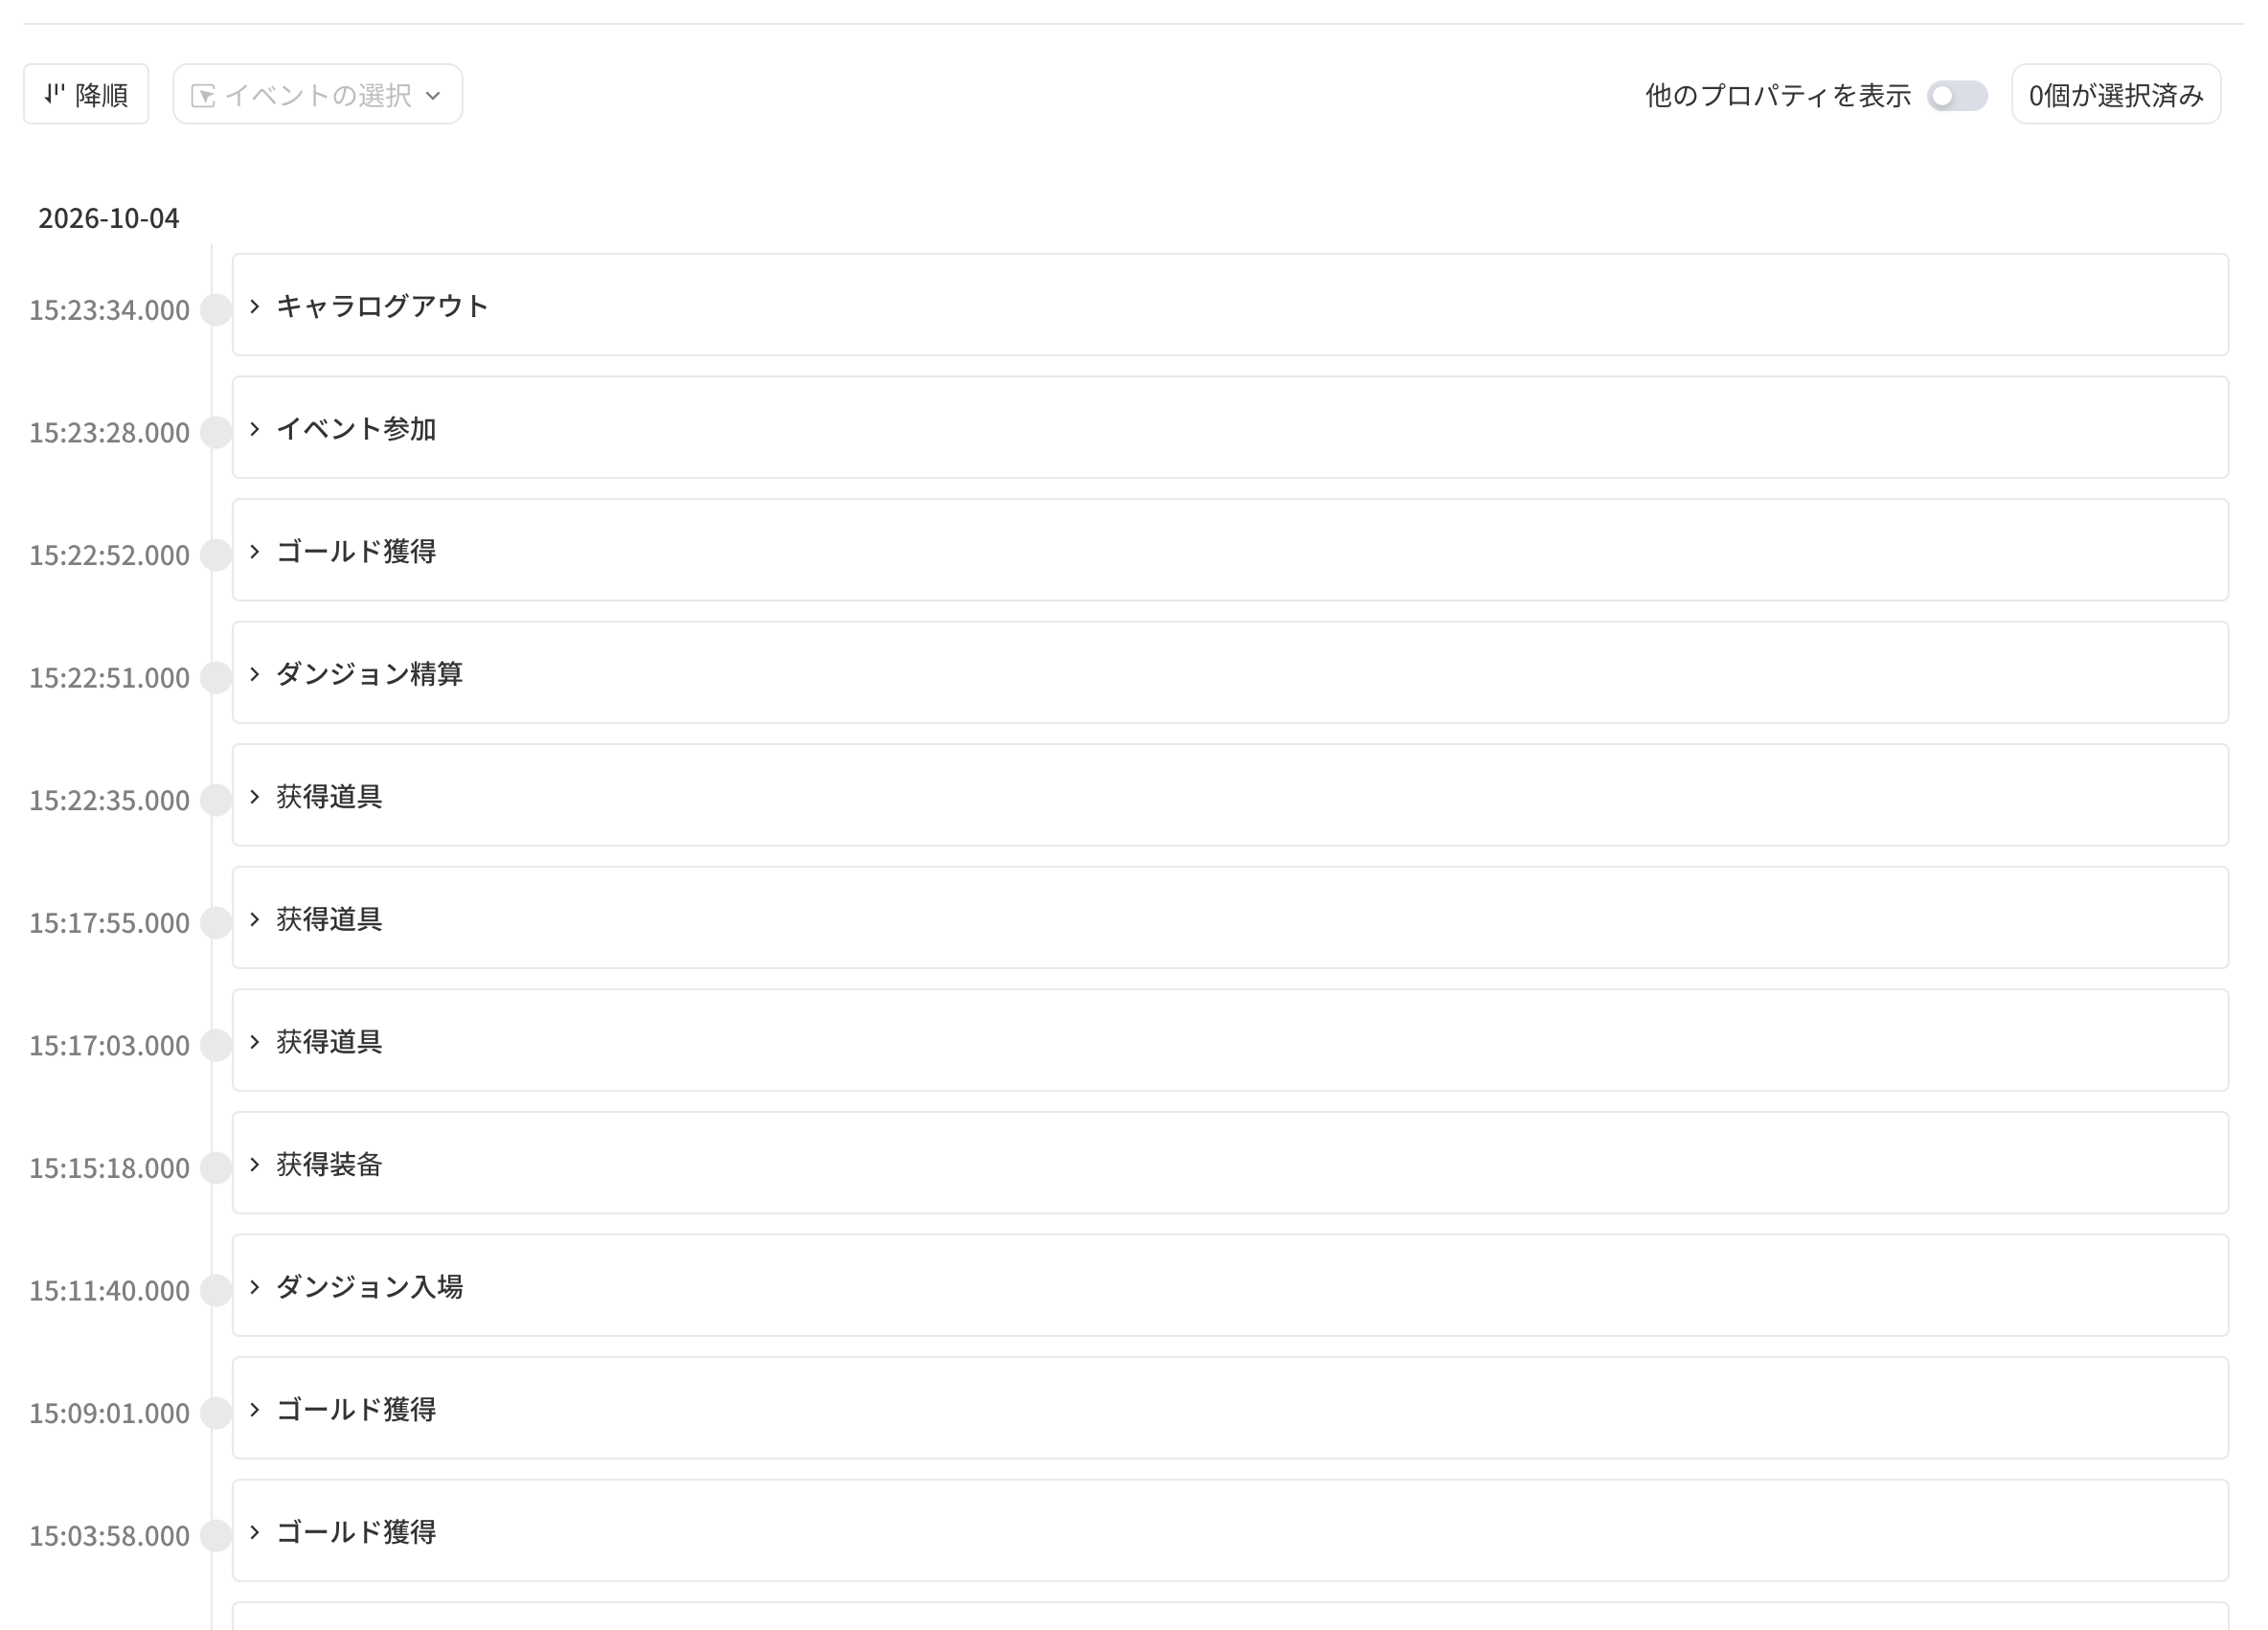The width and height of the screenshot is (2268, 1630).
Task: Click the 获得装备 event title
Action: pyautogui.click(x=329, y=1164)
